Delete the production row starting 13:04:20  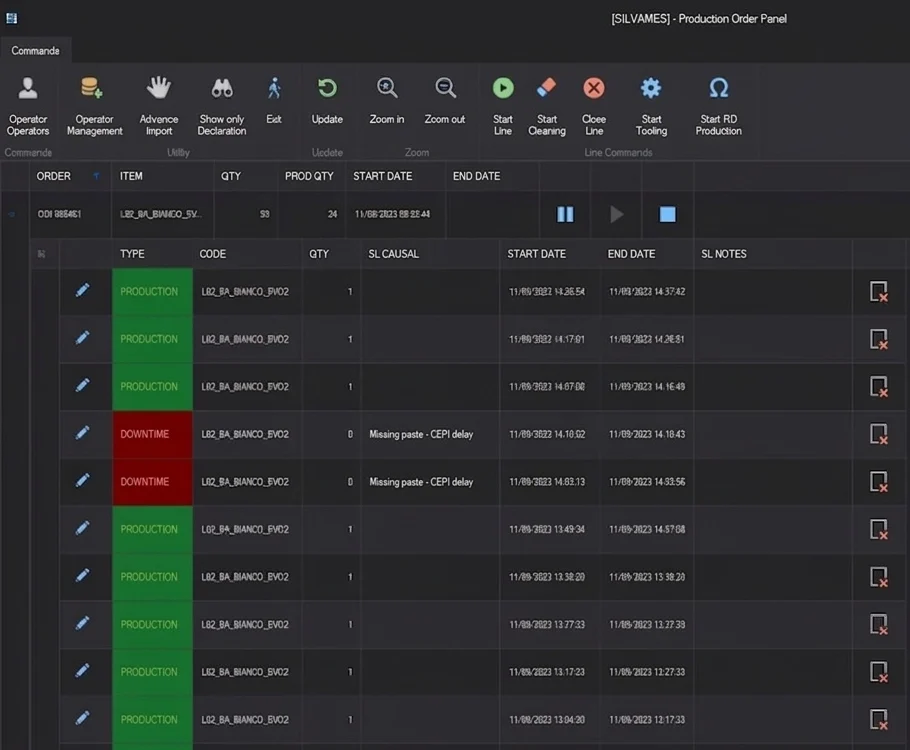pos(879,720)
